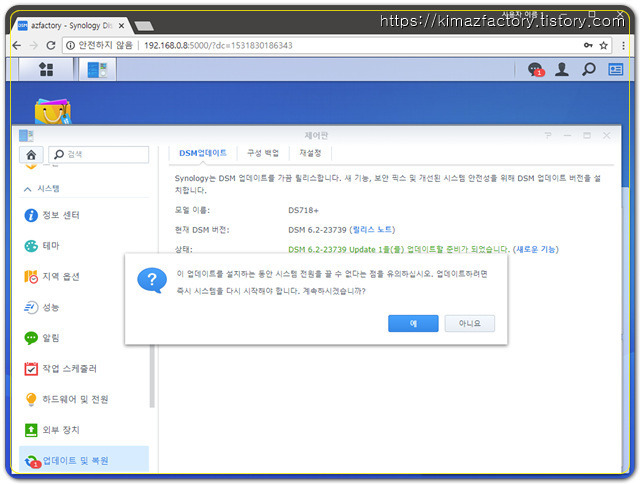Screen dimensions: 640x484
Task: Confirm update with 예 button
Action: click(413, 323)
